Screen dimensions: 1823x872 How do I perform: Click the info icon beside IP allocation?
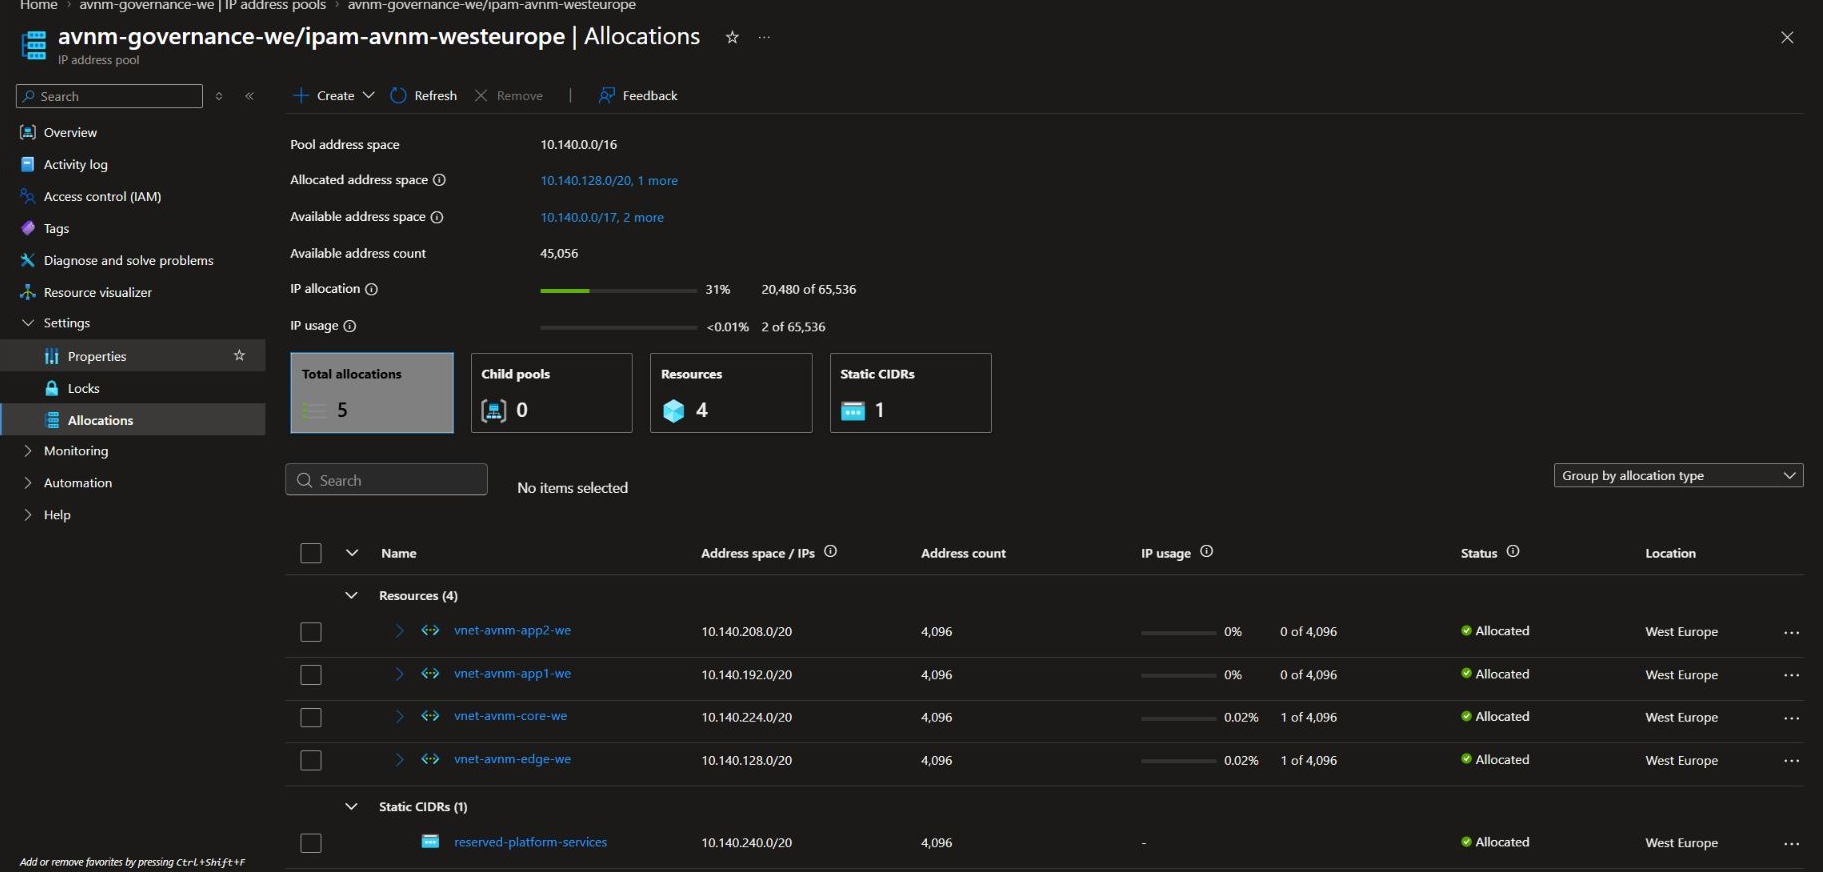(371, 289)
